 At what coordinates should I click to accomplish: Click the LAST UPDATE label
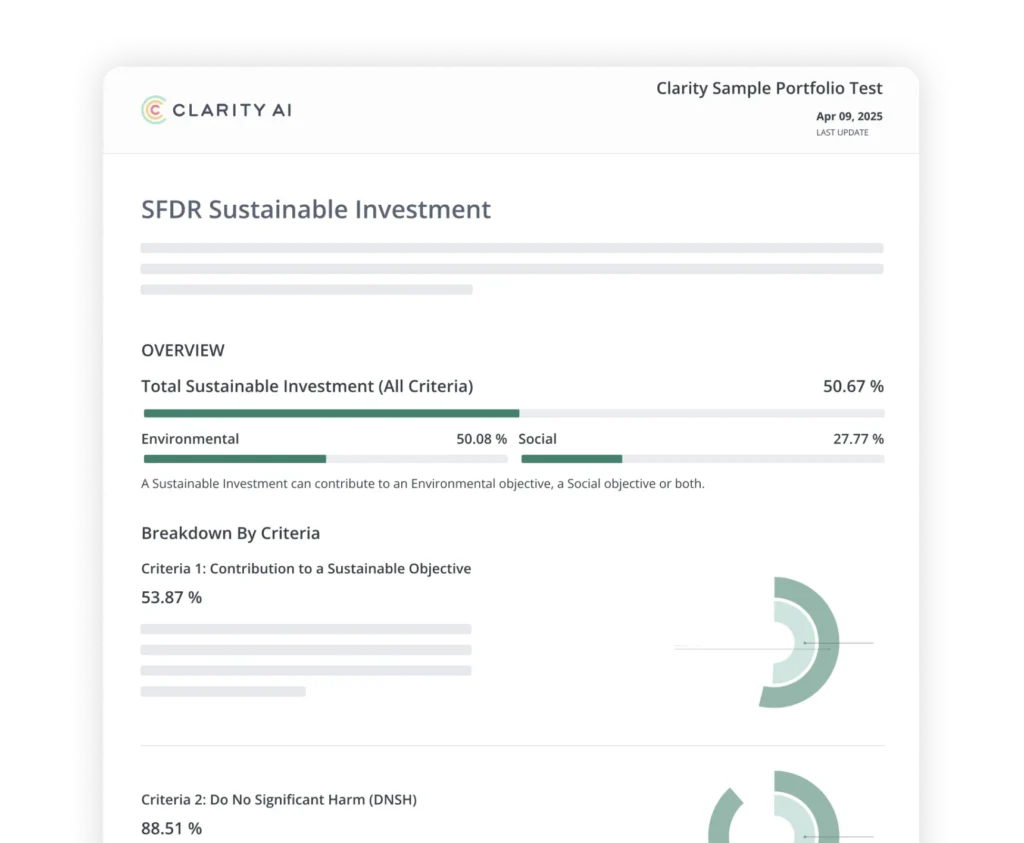[x=842, y=133]
